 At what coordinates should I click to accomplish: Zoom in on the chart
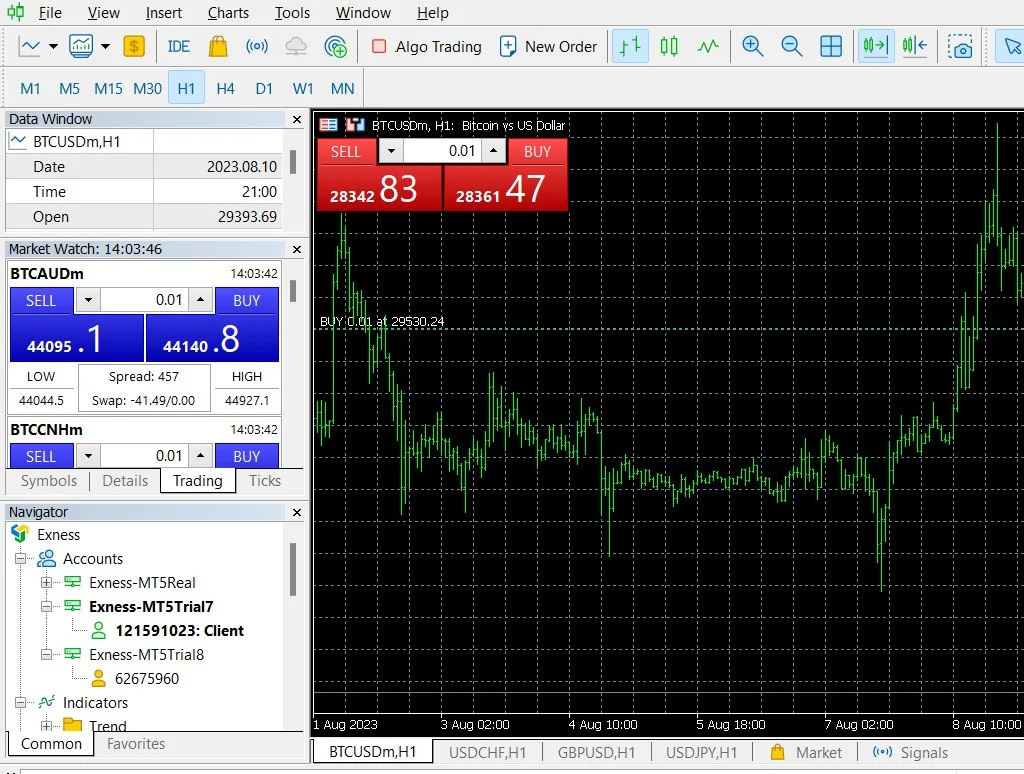click(x=752, y=46)
